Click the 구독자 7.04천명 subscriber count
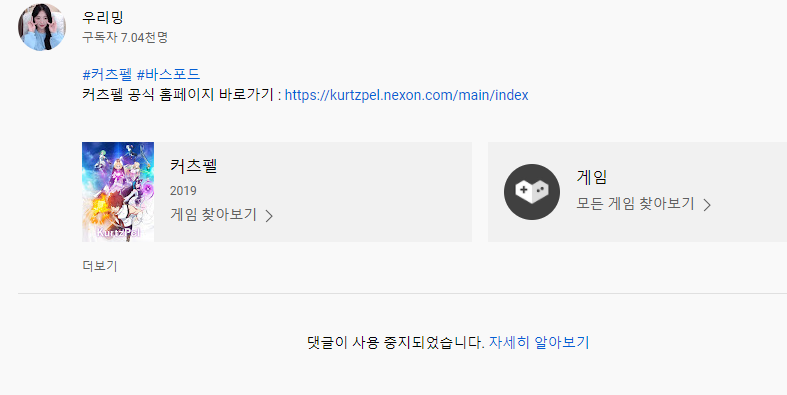The height and width of the screenshot is (395, 787). pos(125,38)
